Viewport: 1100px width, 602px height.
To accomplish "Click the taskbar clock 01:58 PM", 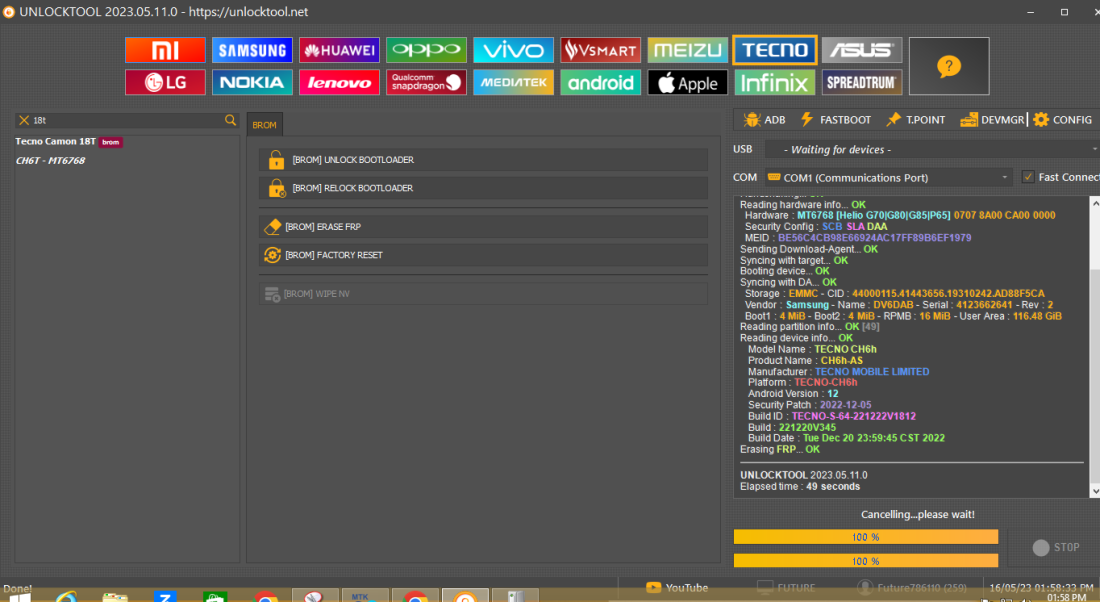I will pos(1067,598).
